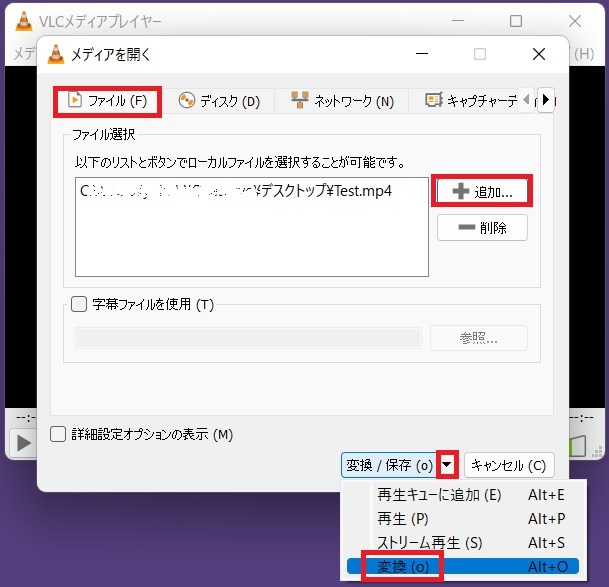
Task: Enable 字幕ファイルを使用 (T) checkbox
Action: point(79,304)
